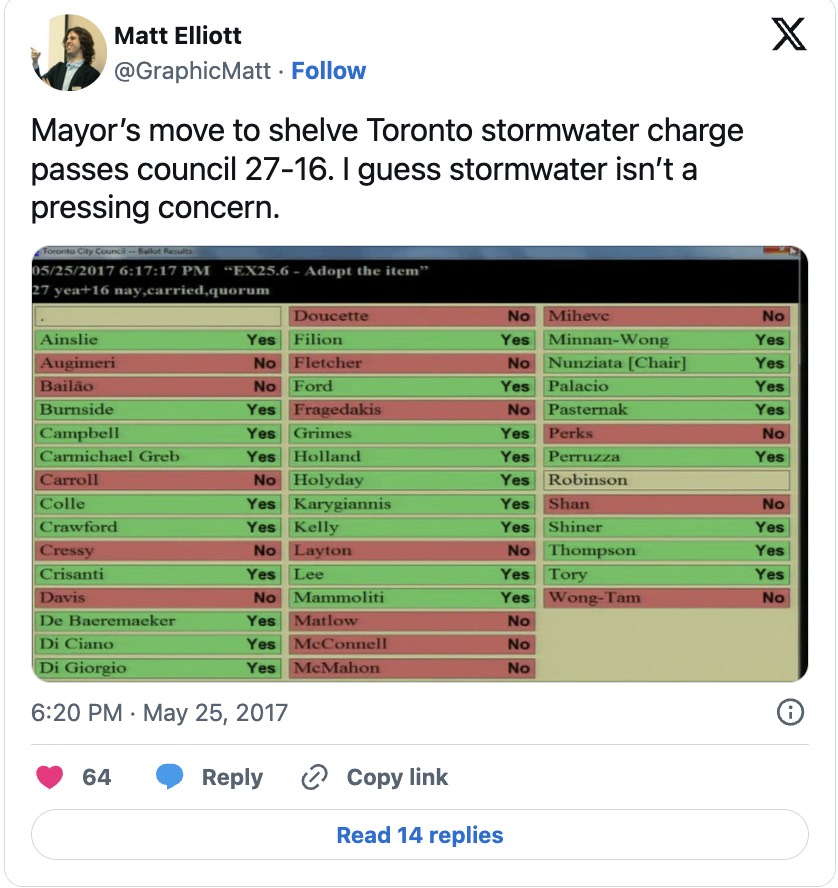Open the Matt Elliott display name

click(x=178, y=36)
